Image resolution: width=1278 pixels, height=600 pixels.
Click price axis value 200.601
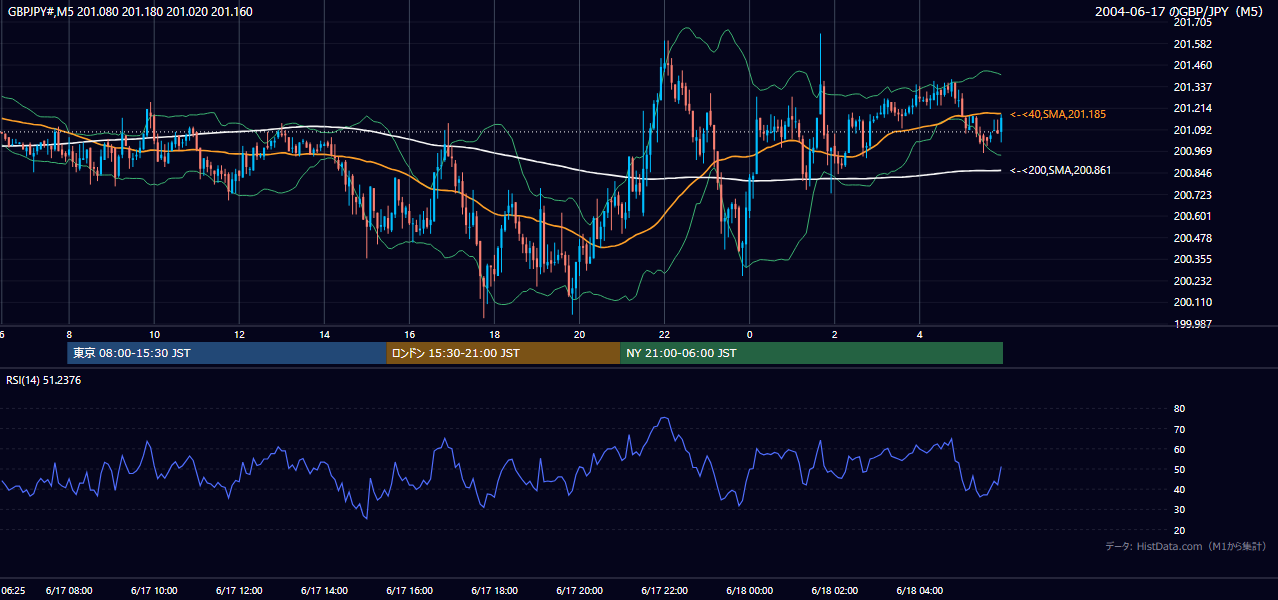pos(1192,216)
